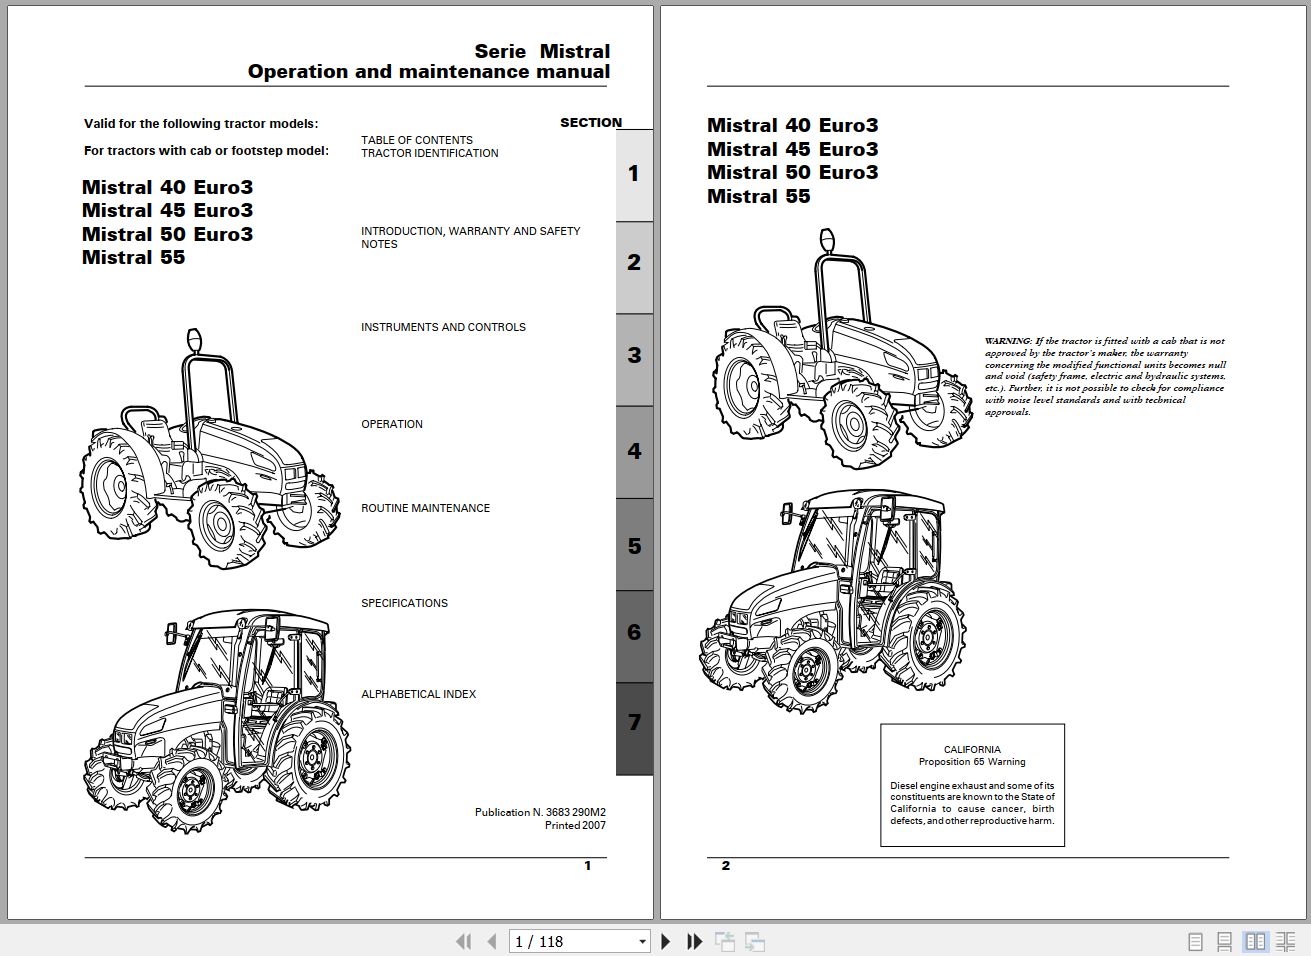Switch to continuous page view
The width and height of the screenshot is (1311, 956).
tap(1224, 942)
